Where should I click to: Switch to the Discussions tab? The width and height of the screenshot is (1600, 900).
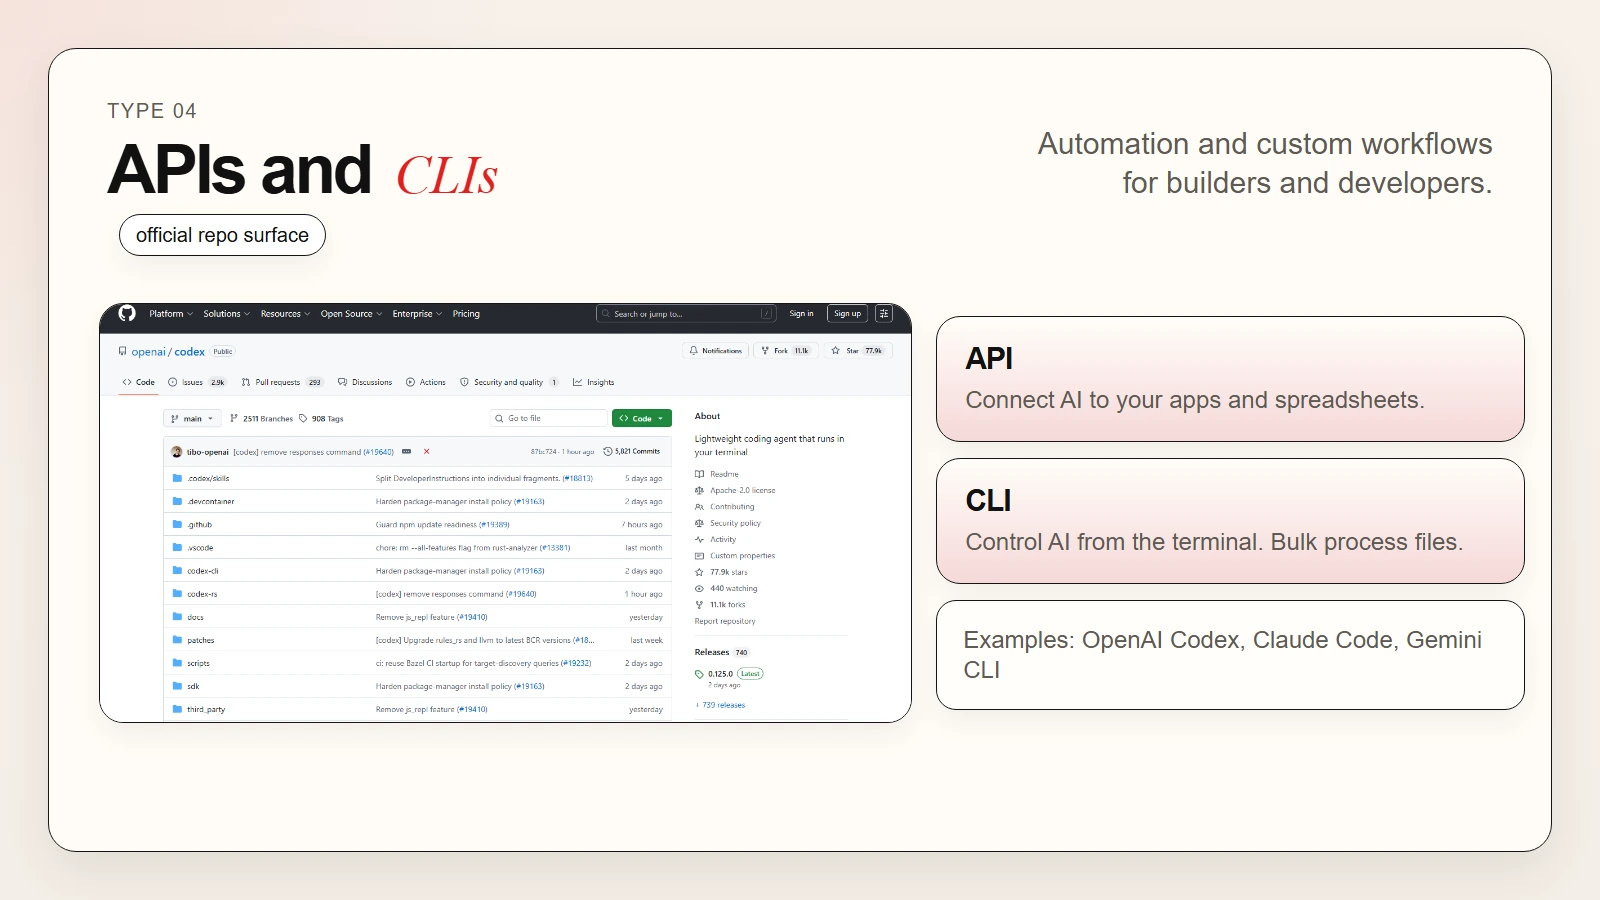point(365,382)
